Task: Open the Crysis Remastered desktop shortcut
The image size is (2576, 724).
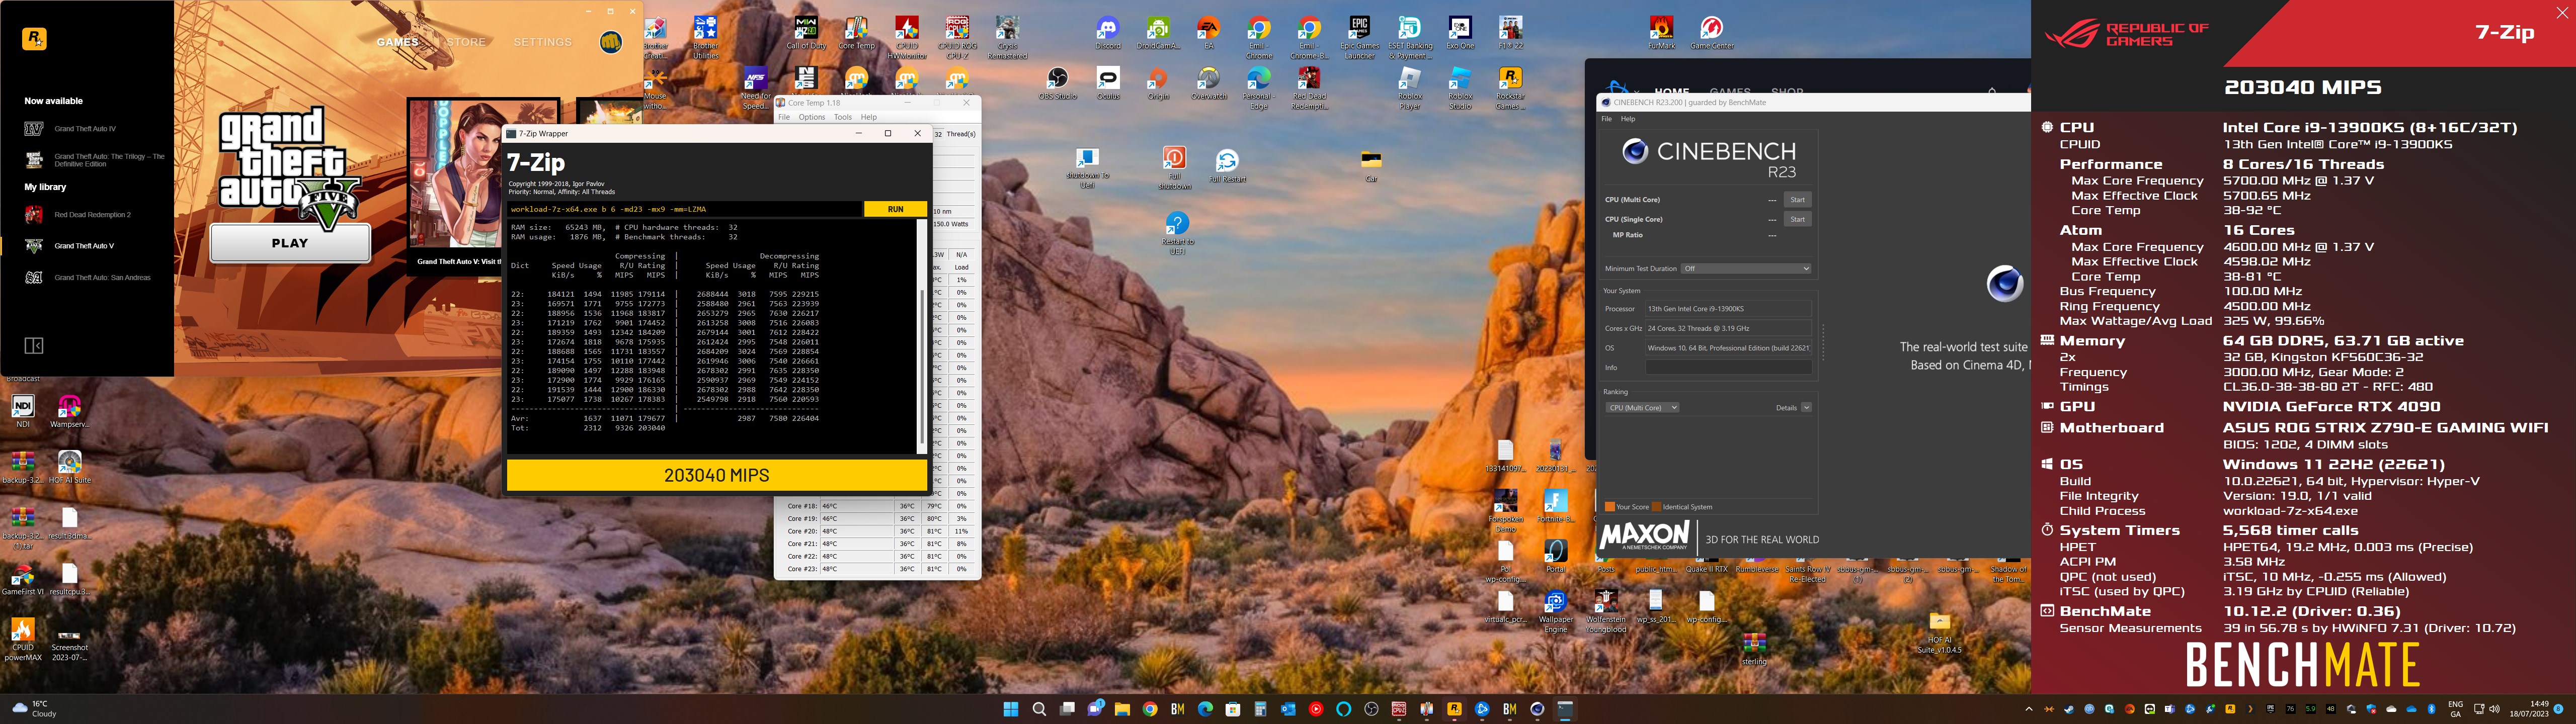Action: coord(1007,38)
